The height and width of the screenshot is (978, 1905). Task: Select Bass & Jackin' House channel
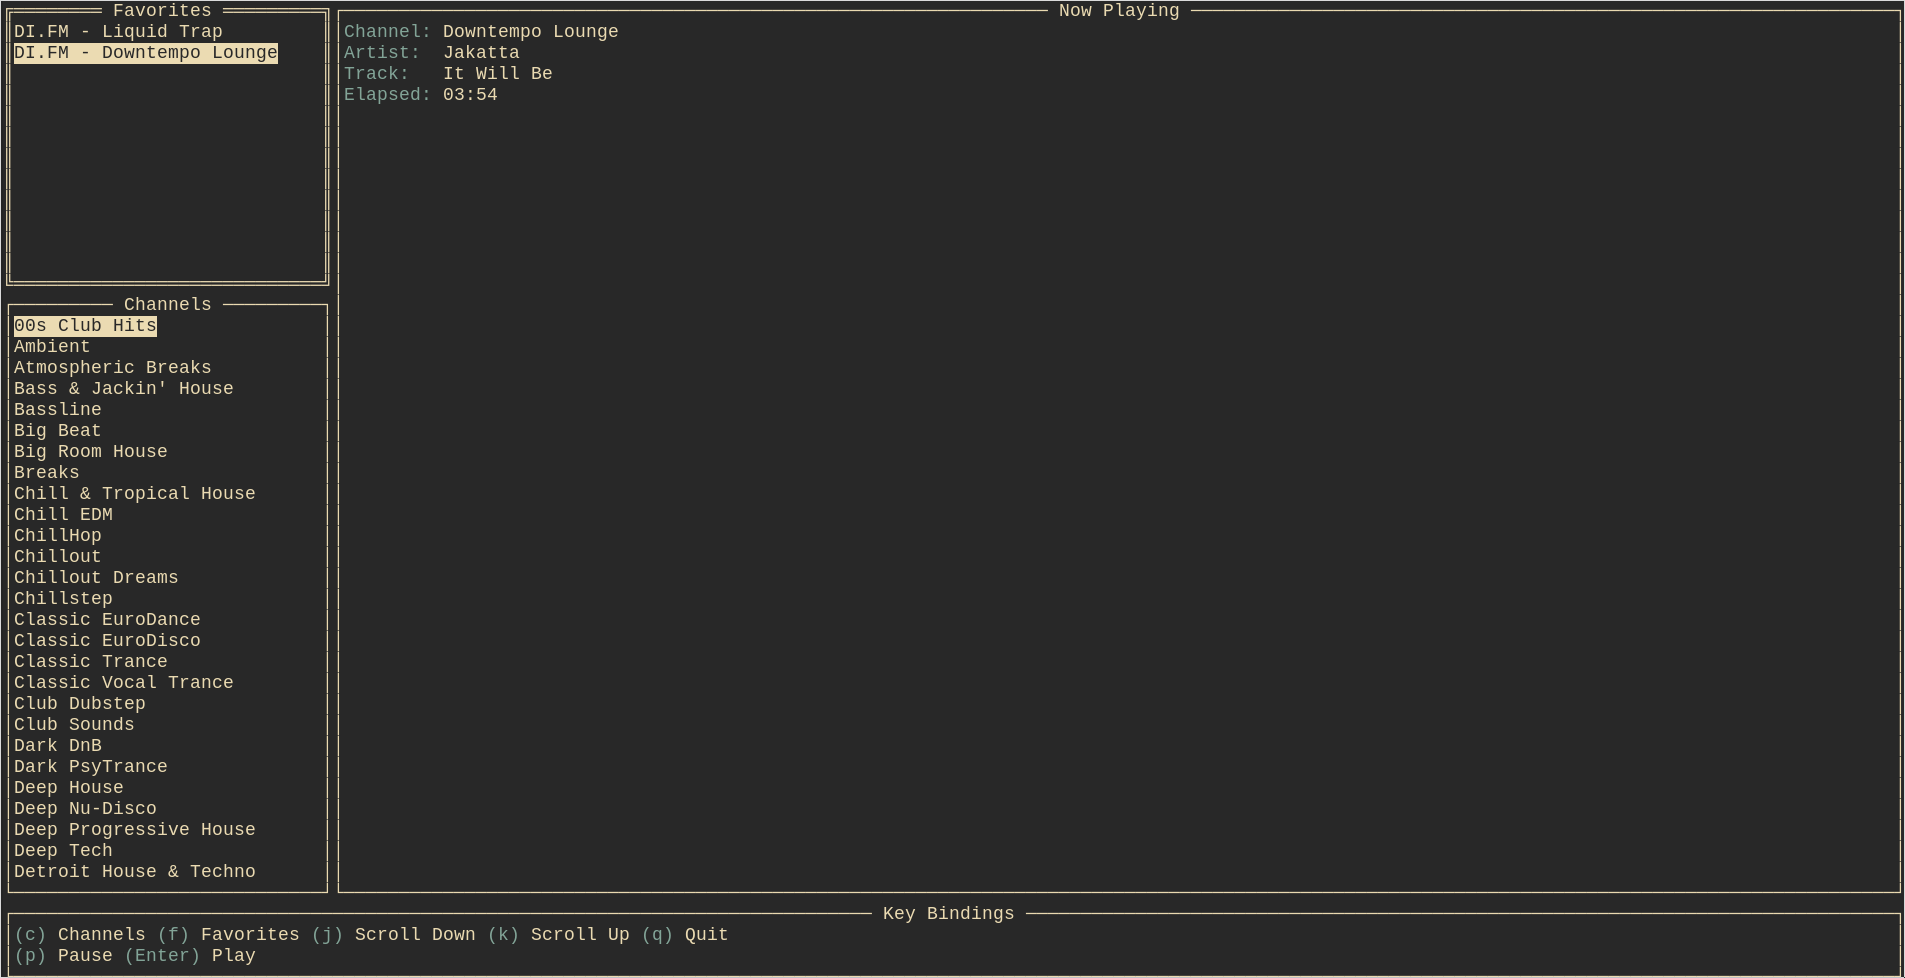tap(124, 389)
